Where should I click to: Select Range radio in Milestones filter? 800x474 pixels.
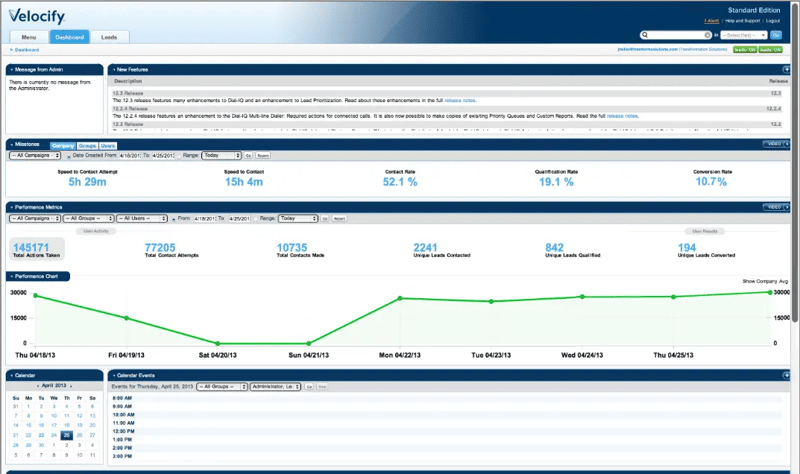[x=178, y=156]
